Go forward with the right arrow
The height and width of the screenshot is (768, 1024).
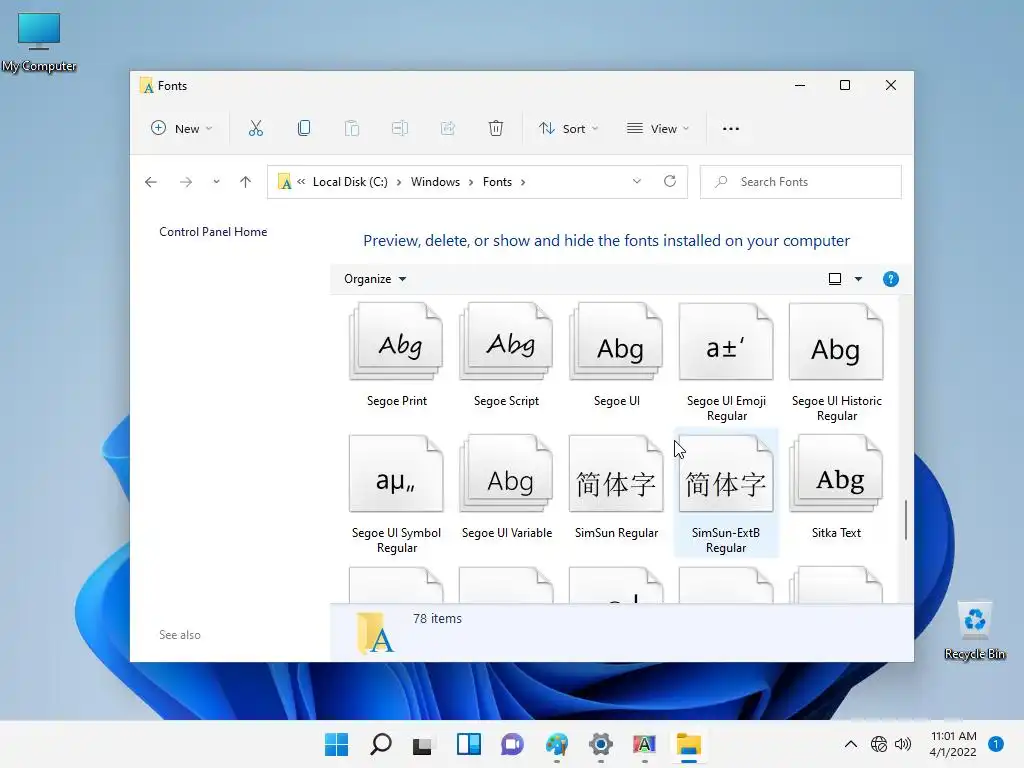186,182
